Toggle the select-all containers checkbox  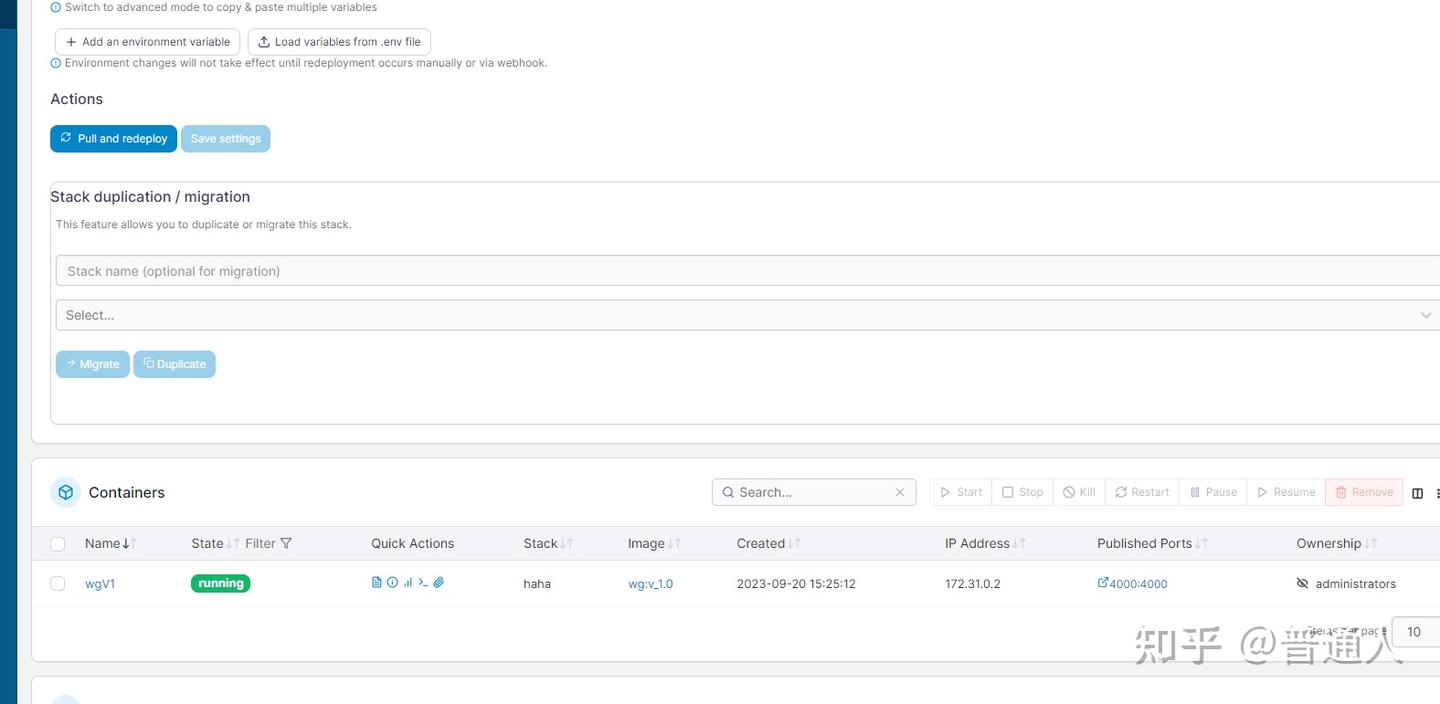(58, 544)
